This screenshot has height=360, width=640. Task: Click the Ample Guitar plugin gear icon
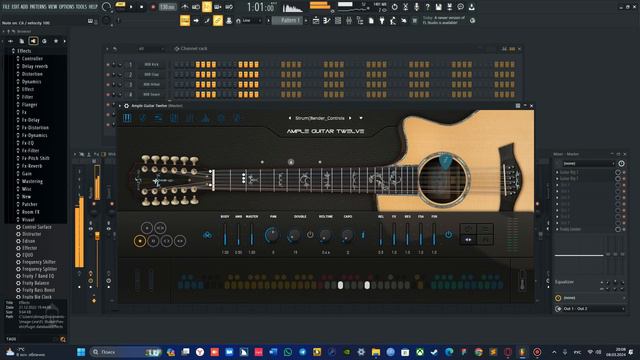(x=127, y=106)
